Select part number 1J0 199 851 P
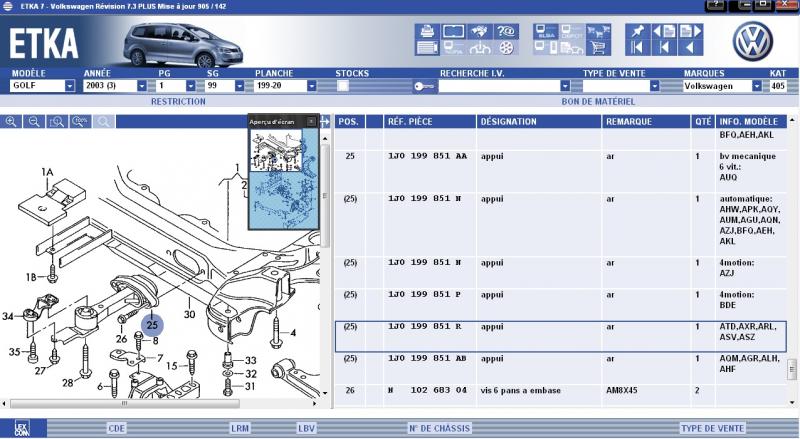 pyautogui.click(x=424, y=295)
